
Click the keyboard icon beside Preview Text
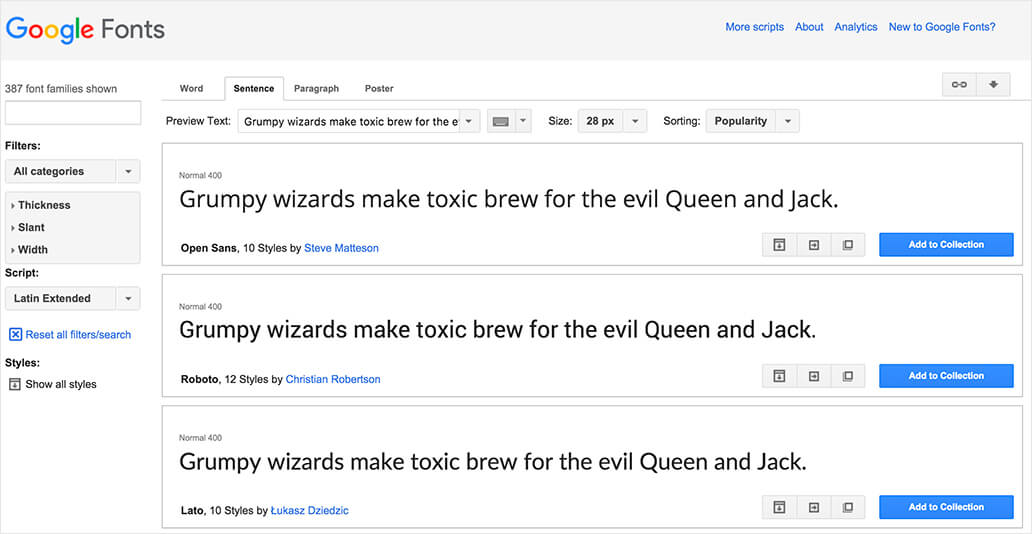click(501, 122)
